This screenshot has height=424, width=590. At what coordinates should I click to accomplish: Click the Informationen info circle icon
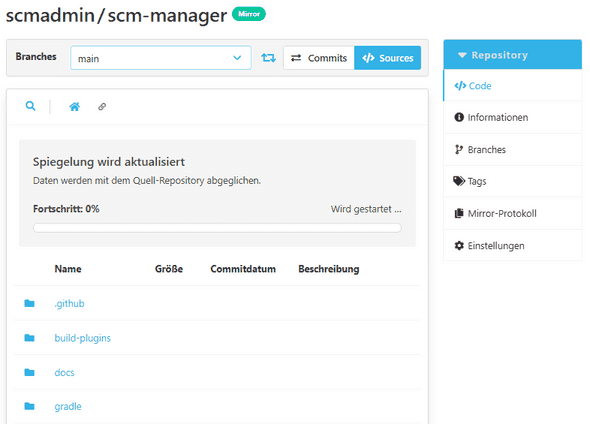(x=459, y=117)
